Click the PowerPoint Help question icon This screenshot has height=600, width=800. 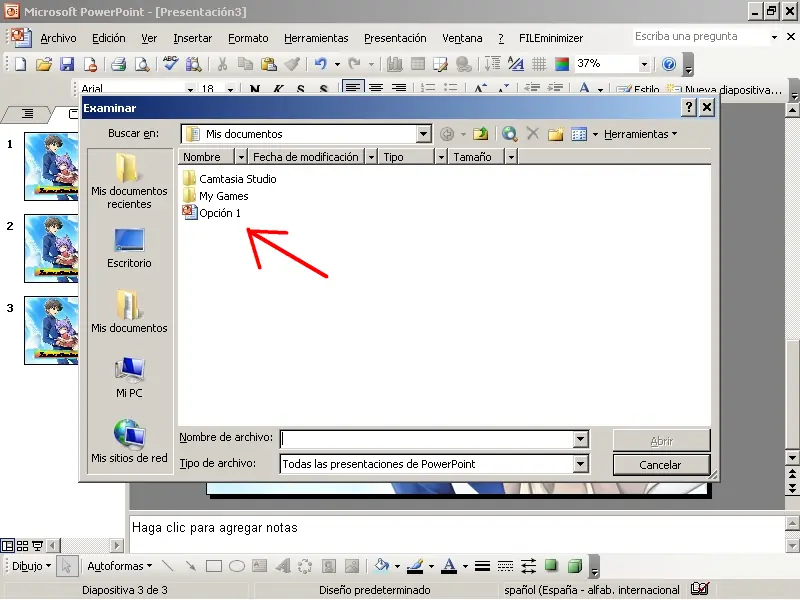[669, 64]
